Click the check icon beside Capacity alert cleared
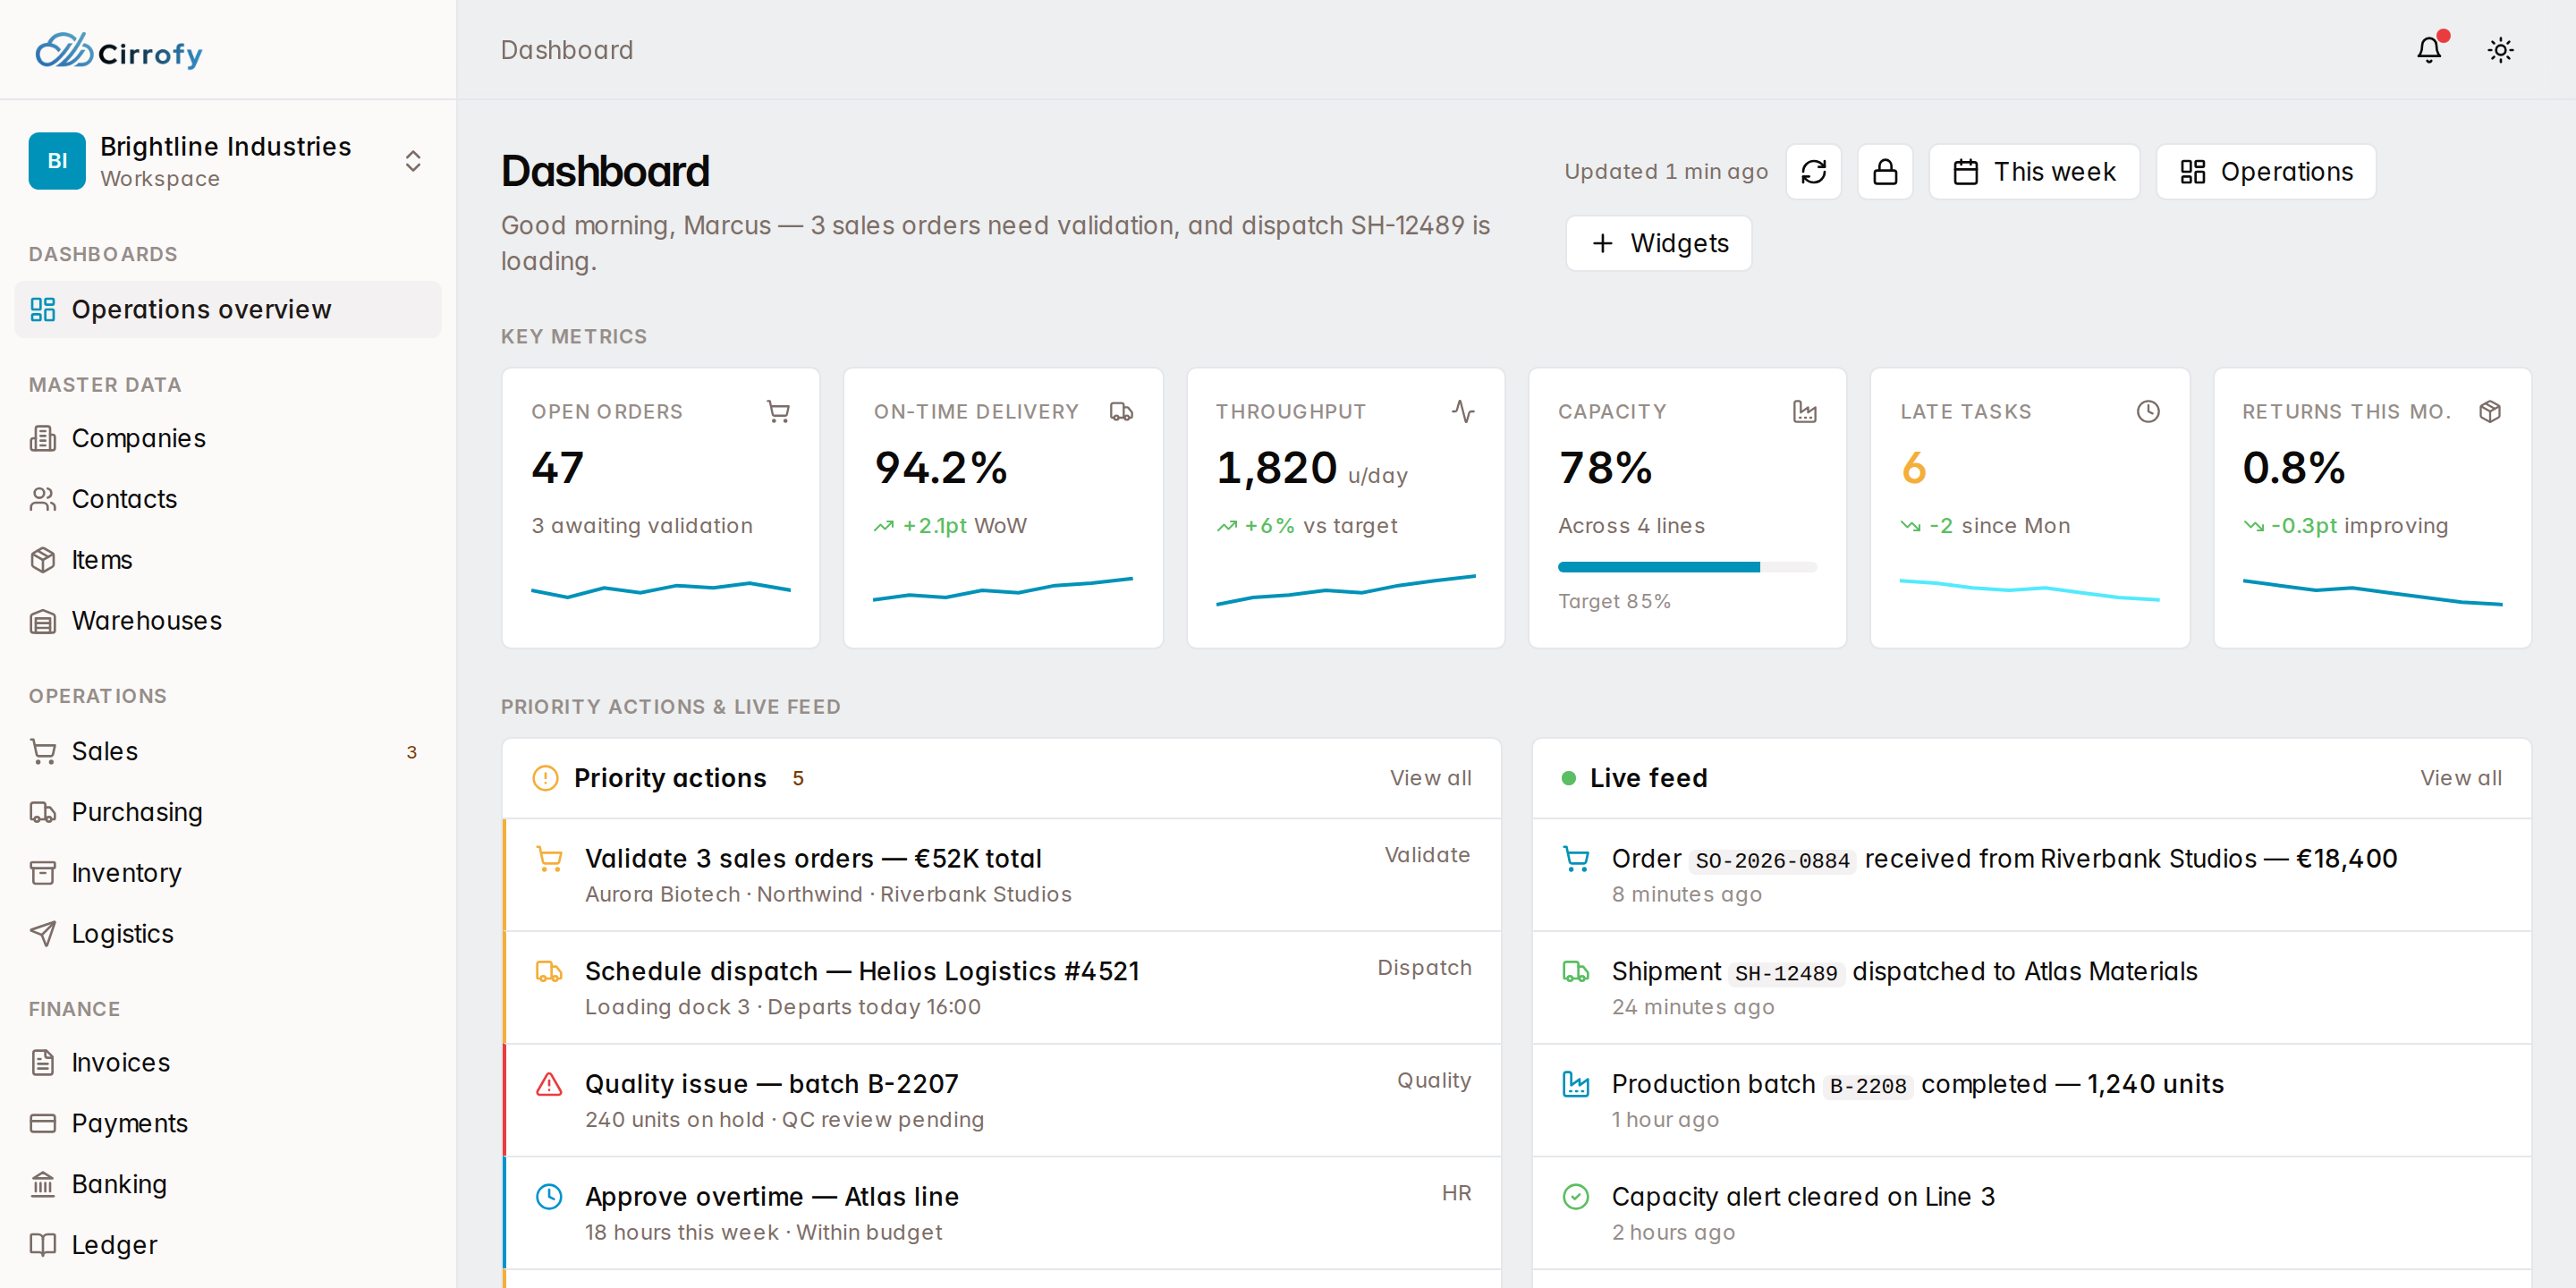The height and width of the screenshot is (1288, 2576). point(1576,1197)
